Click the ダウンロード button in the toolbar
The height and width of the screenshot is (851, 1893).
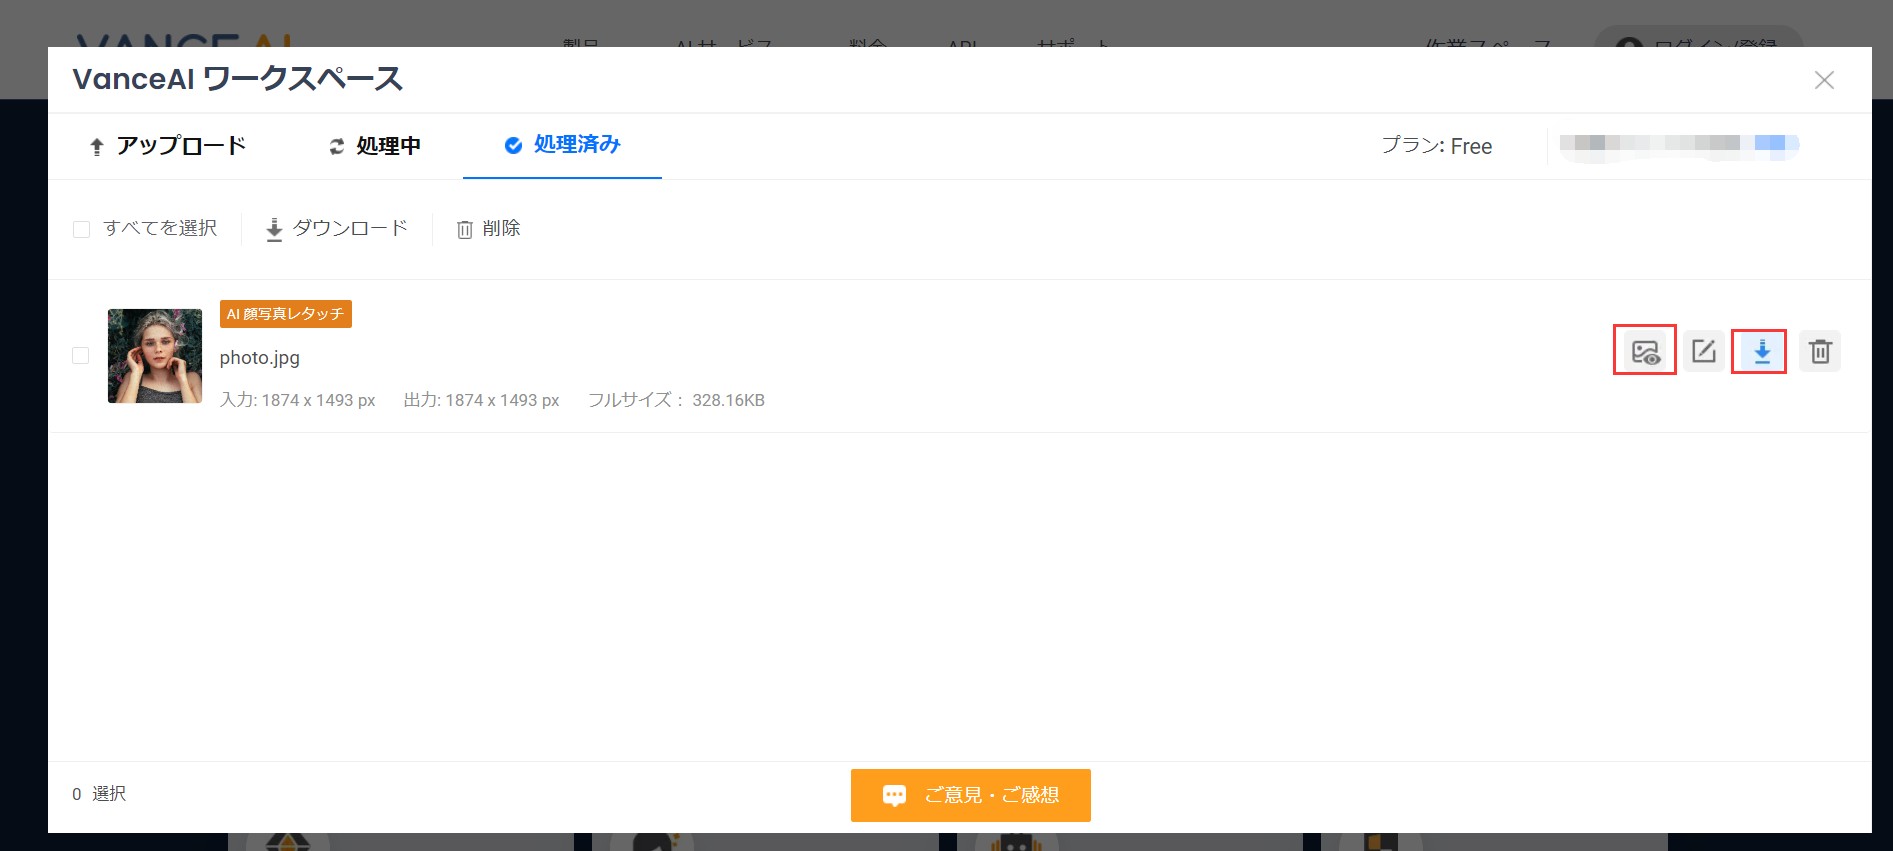(x=336, y=229)
